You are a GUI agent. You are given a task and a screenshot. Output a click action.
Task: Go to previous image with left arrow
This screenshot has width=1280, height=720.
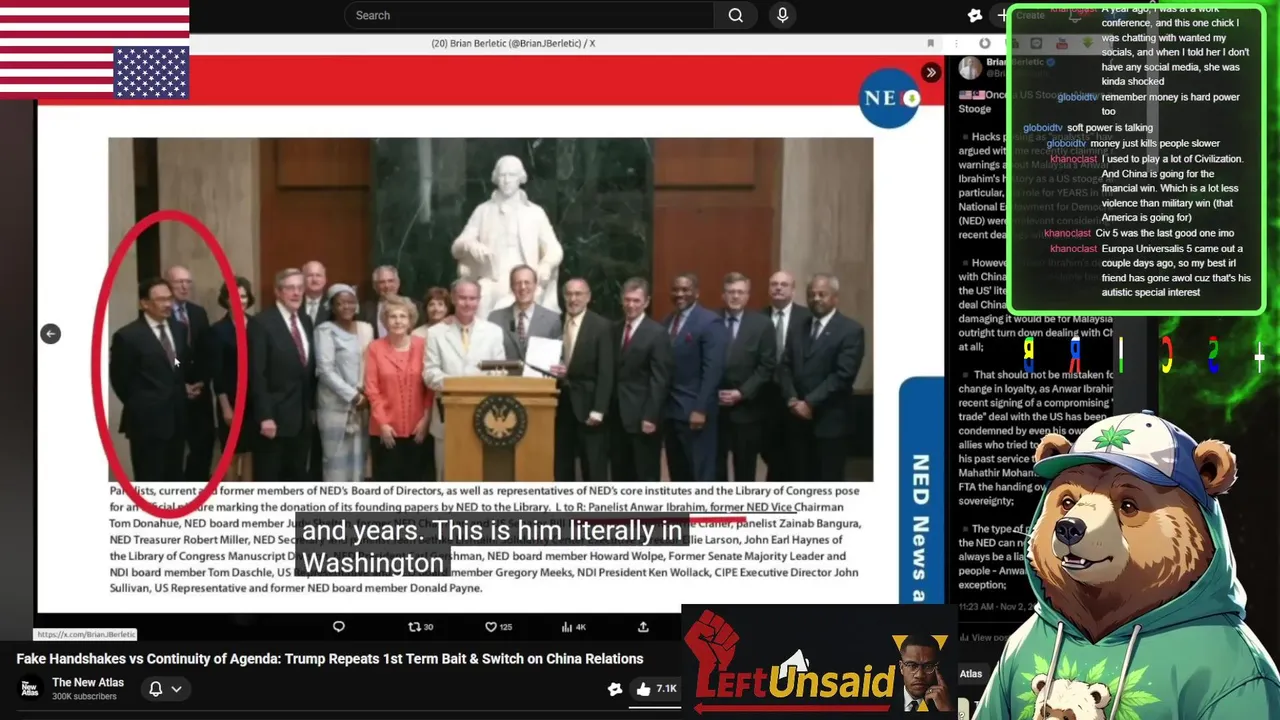(x=50, y=334)
